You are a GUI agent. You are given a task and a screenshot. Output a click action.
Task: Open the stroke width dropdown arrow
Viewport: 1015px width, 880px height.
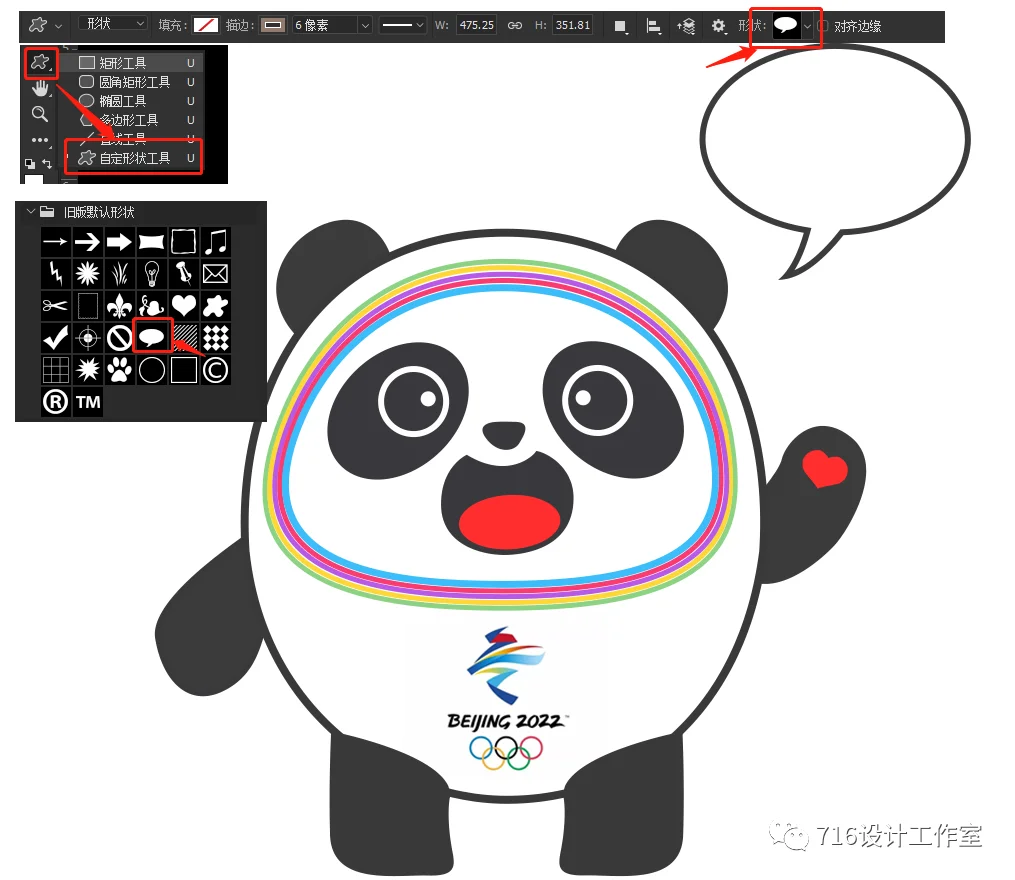tap(365, 25)
